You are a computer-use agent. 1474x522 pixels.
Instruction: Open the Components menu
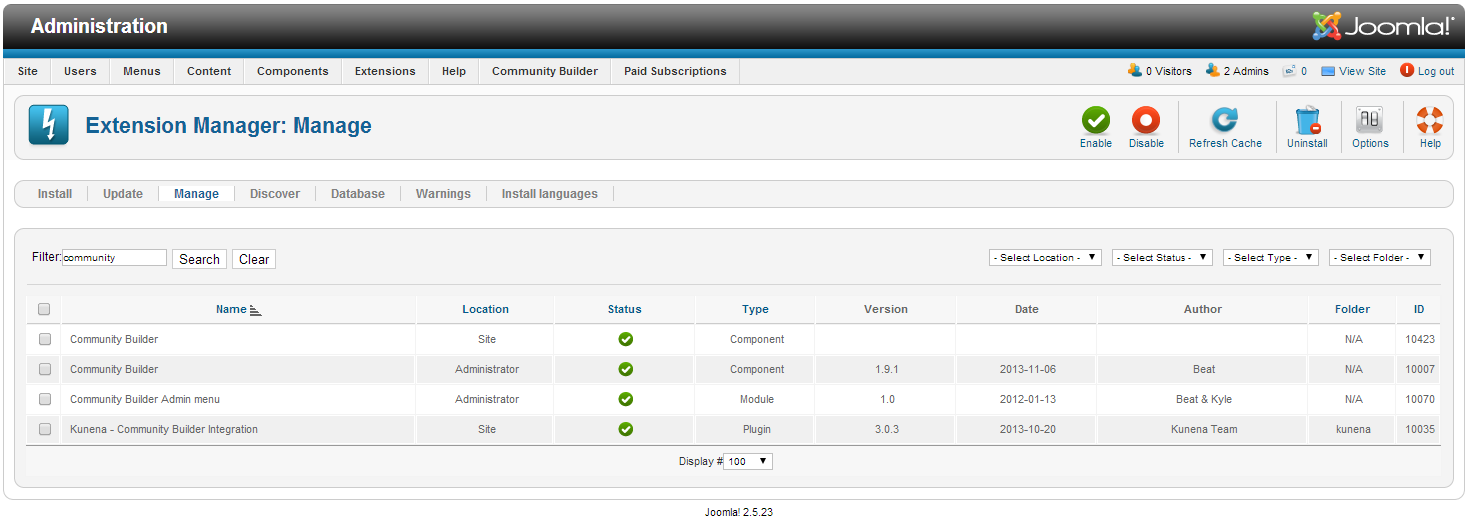pos(293,71)
